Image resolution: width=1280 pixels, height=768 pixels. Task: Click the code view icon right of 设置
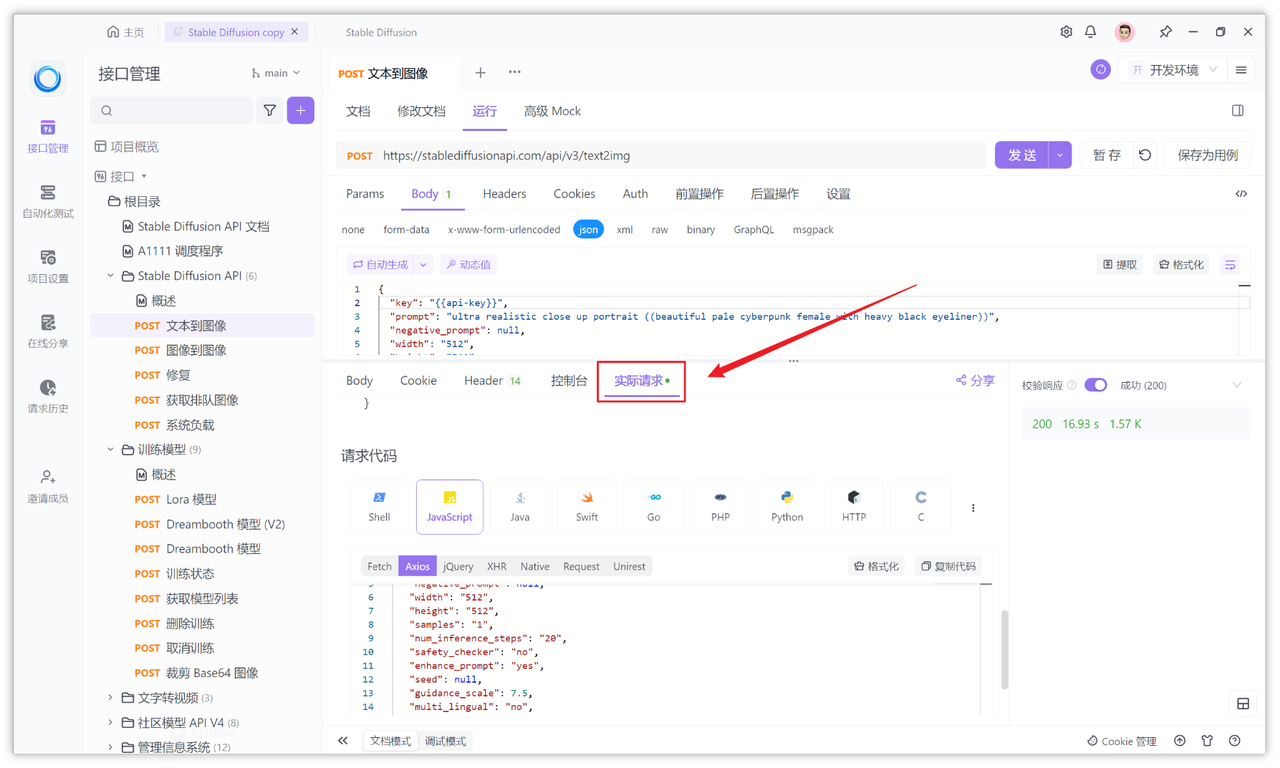(1241, 194)
